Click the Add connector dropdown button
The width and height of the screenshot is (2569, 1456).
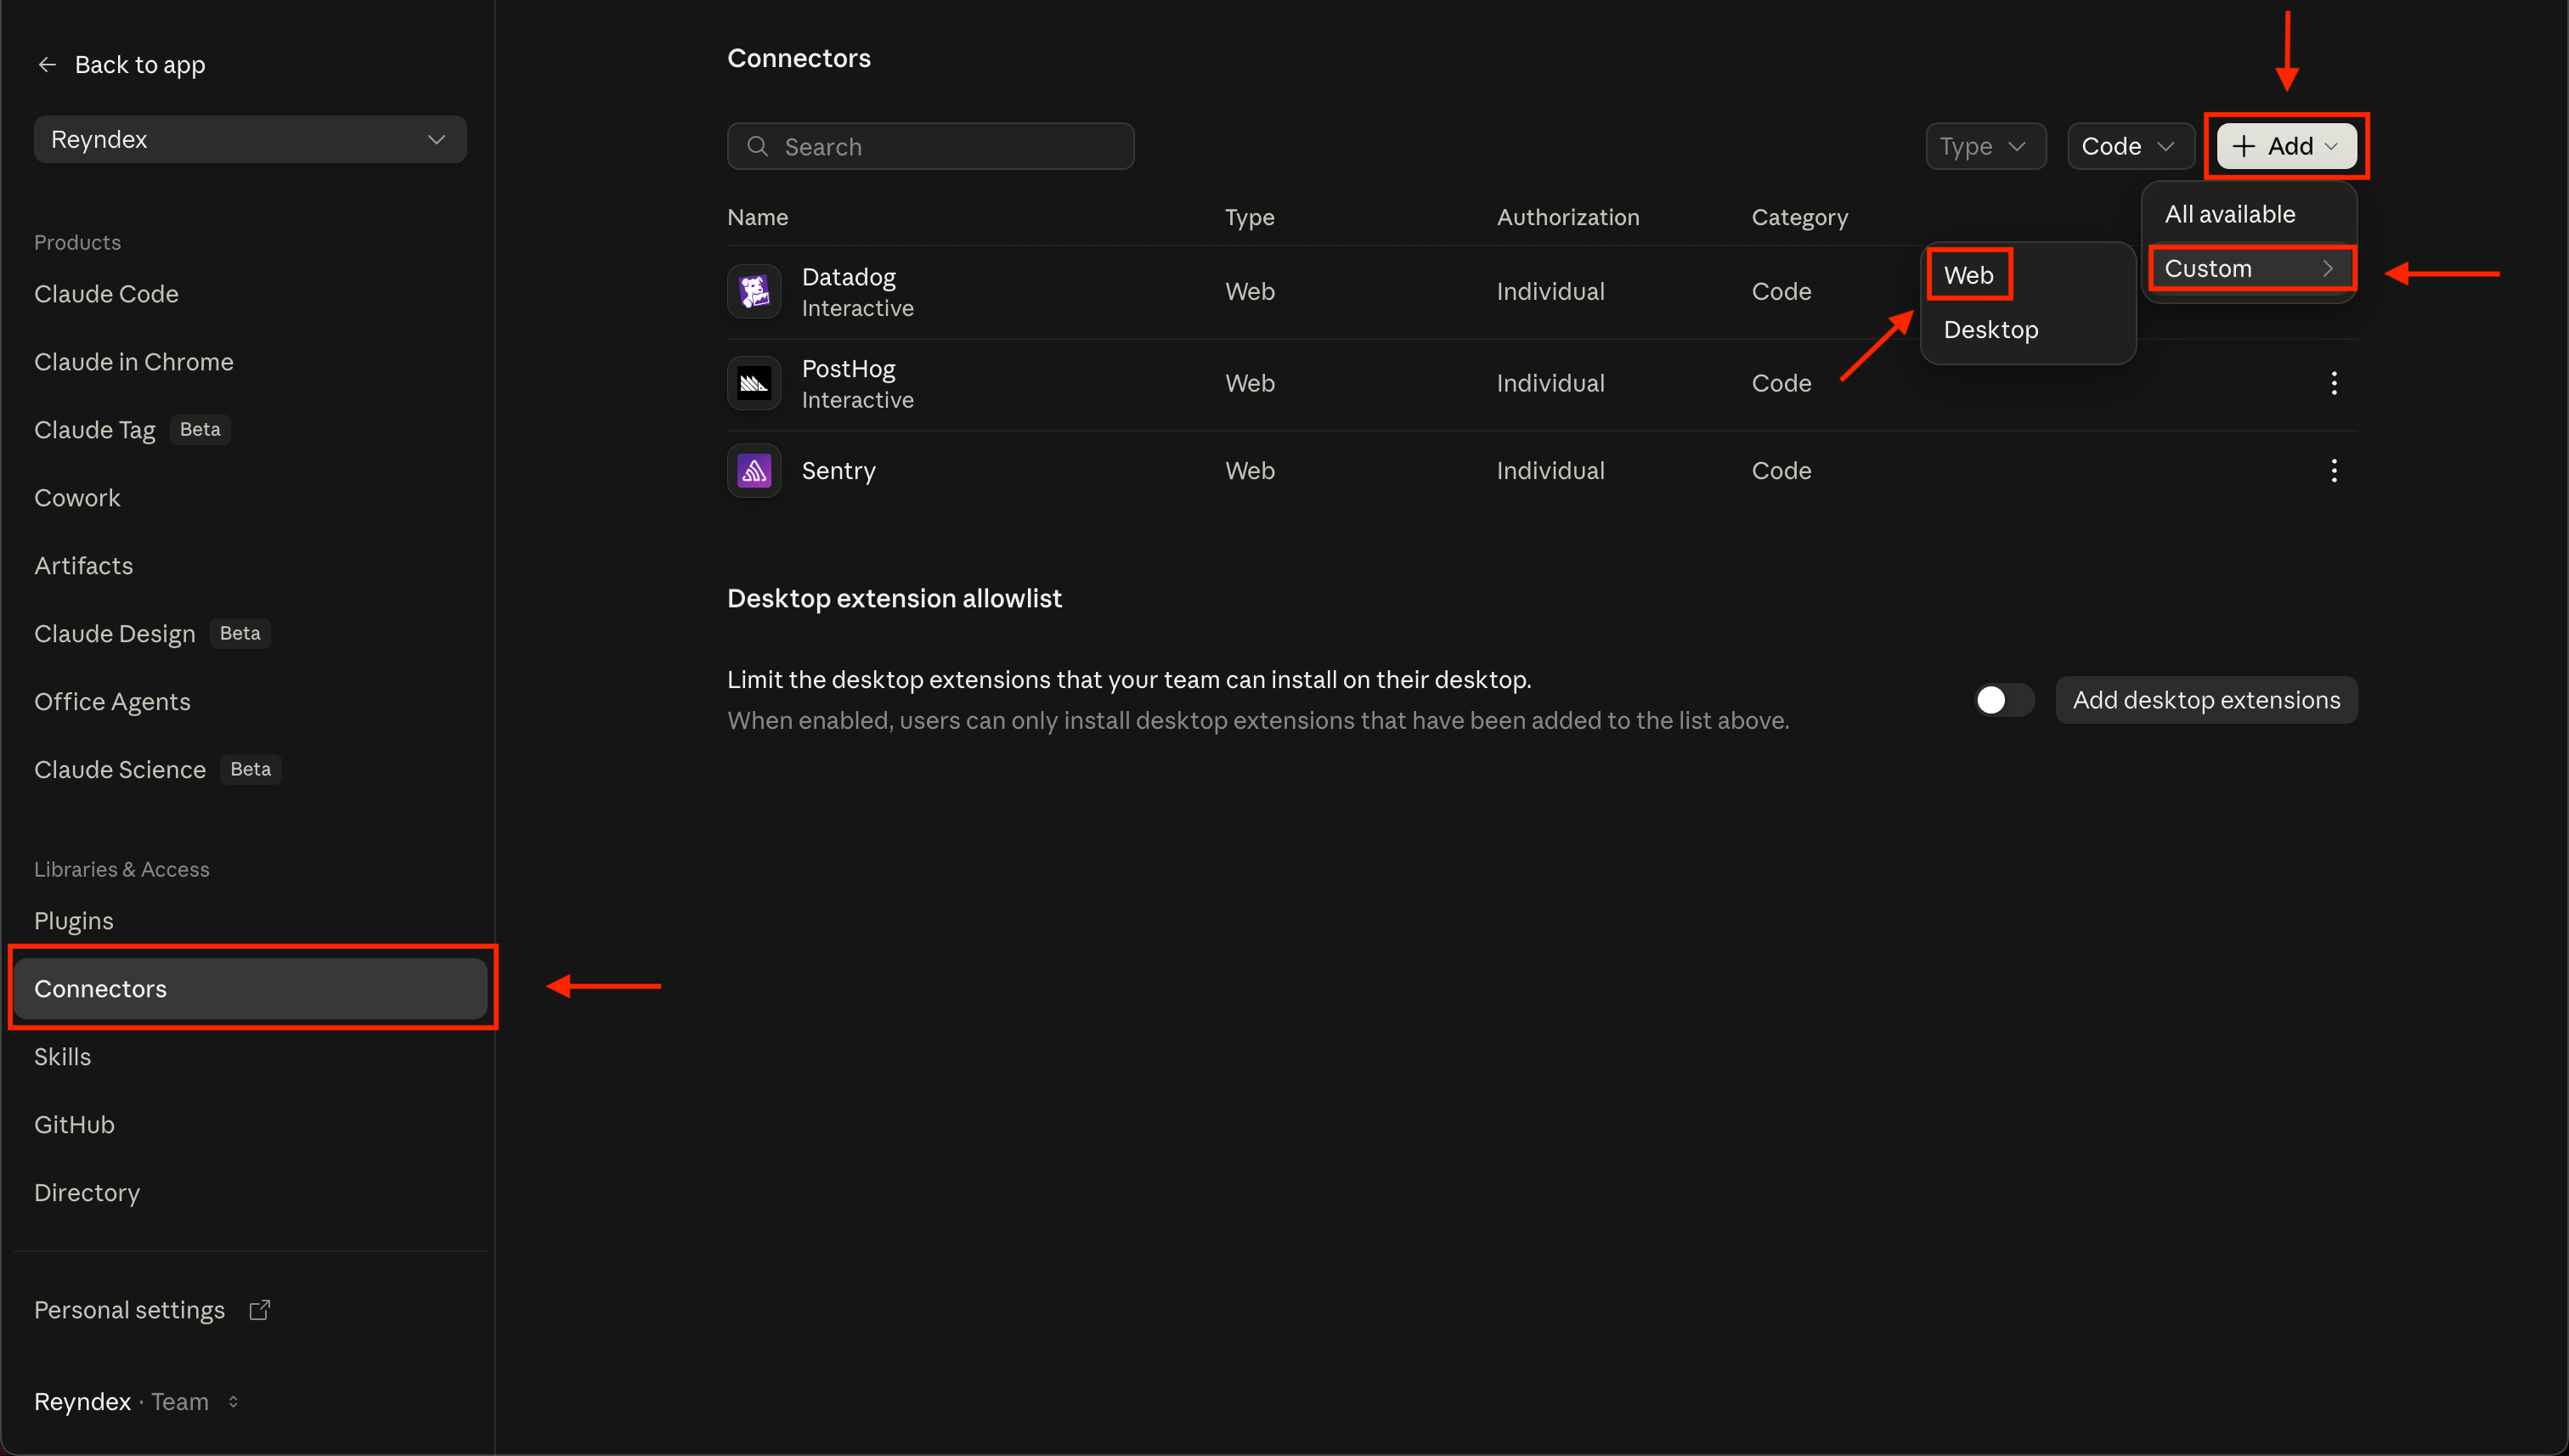[2286, 147]
